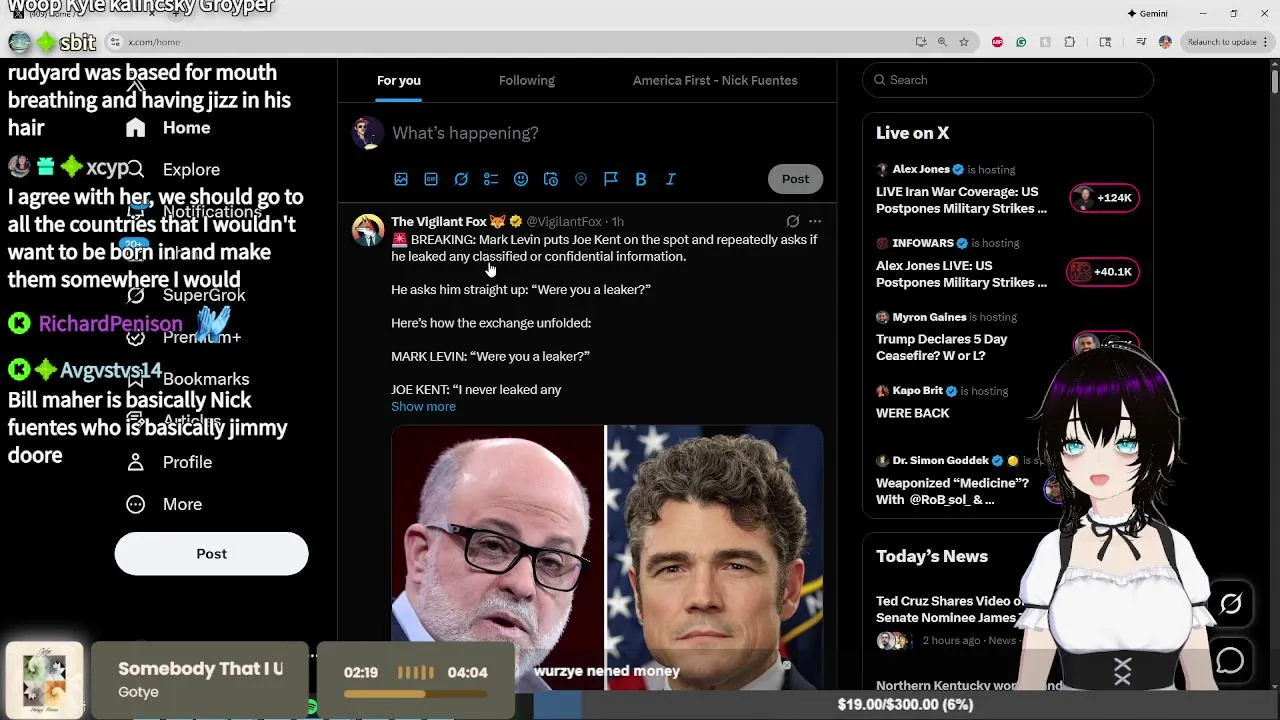
Task: Click the Gemini button in Chrome
Action: (x=1147, y=14)
